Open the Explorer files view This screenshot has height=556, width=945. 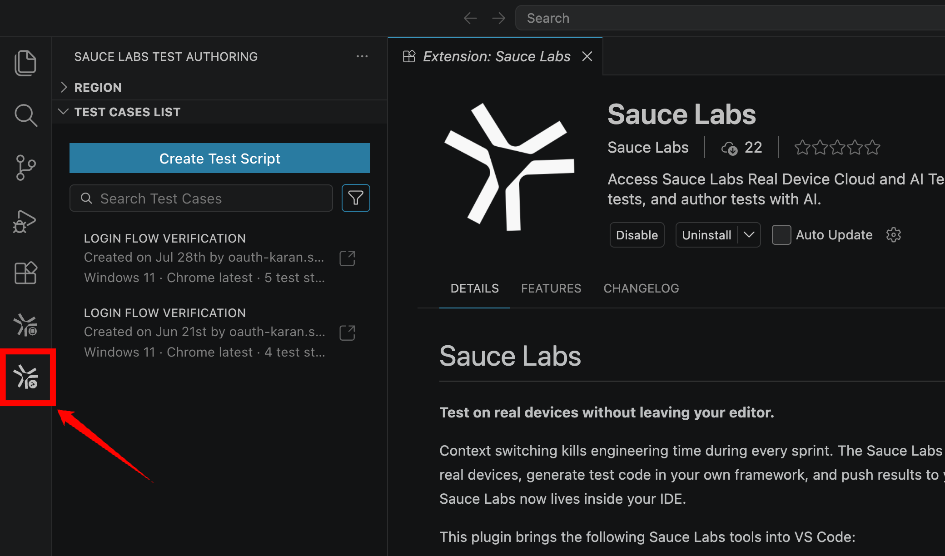click(25, 63)
